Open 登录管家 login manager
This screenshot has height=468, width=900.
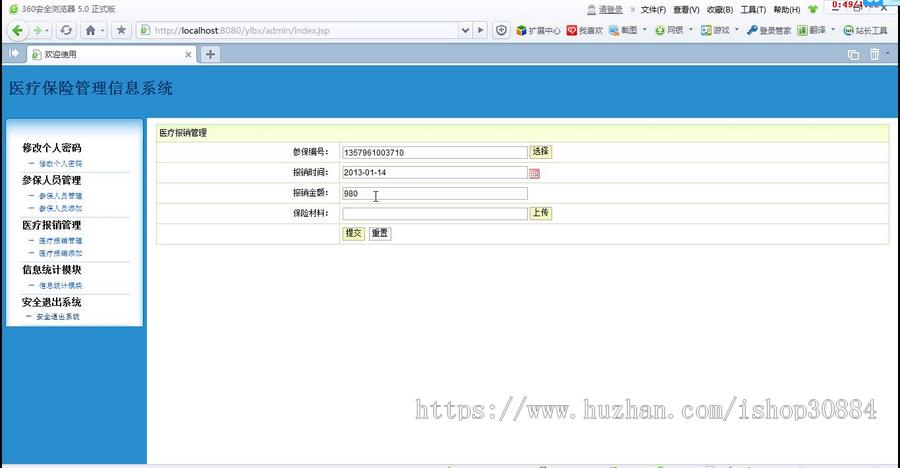pos(769,30)
